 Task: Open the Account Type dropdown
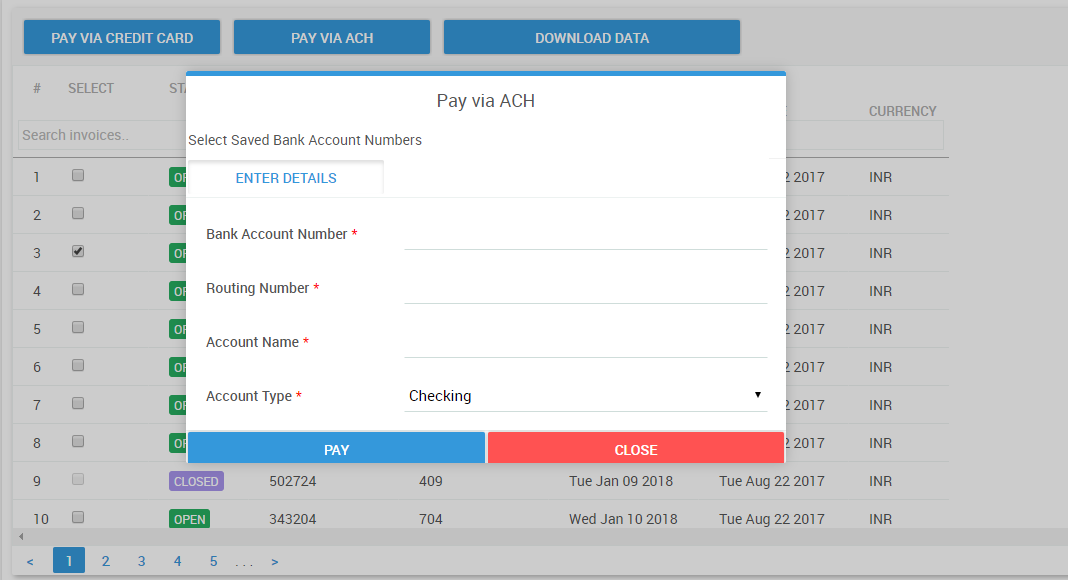585,396
